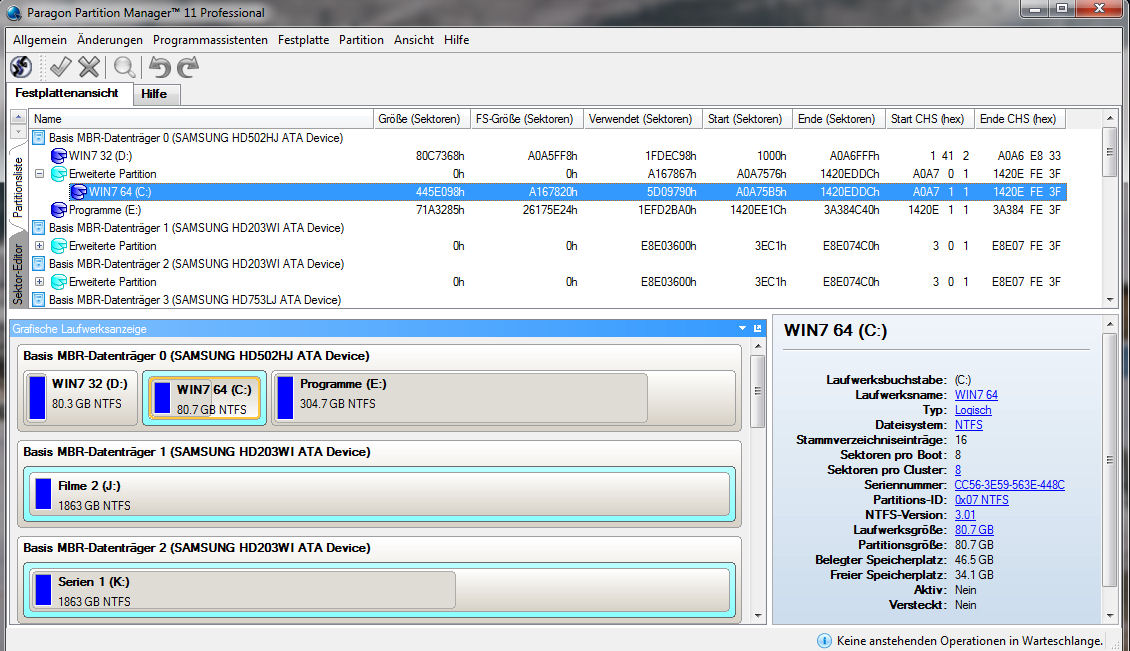
Task: Open the Änderungen menu
Action: pos(110,40)
